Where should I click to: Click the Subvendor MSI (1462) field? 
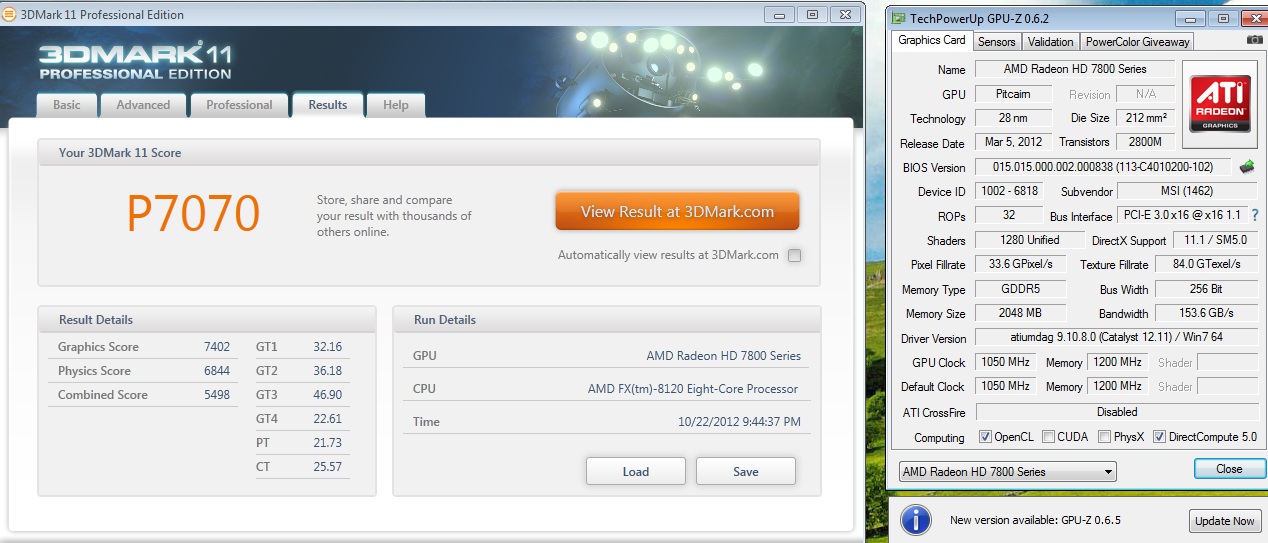point(1188,191)
